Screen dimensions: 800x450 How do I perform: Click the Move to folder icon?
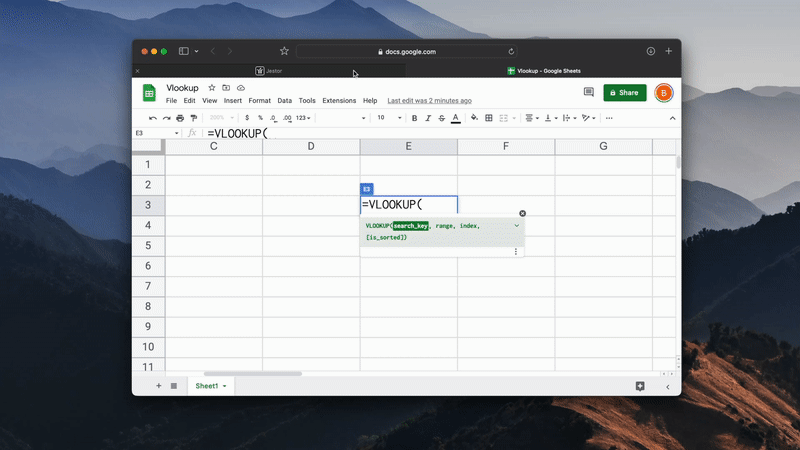(226, 88)
